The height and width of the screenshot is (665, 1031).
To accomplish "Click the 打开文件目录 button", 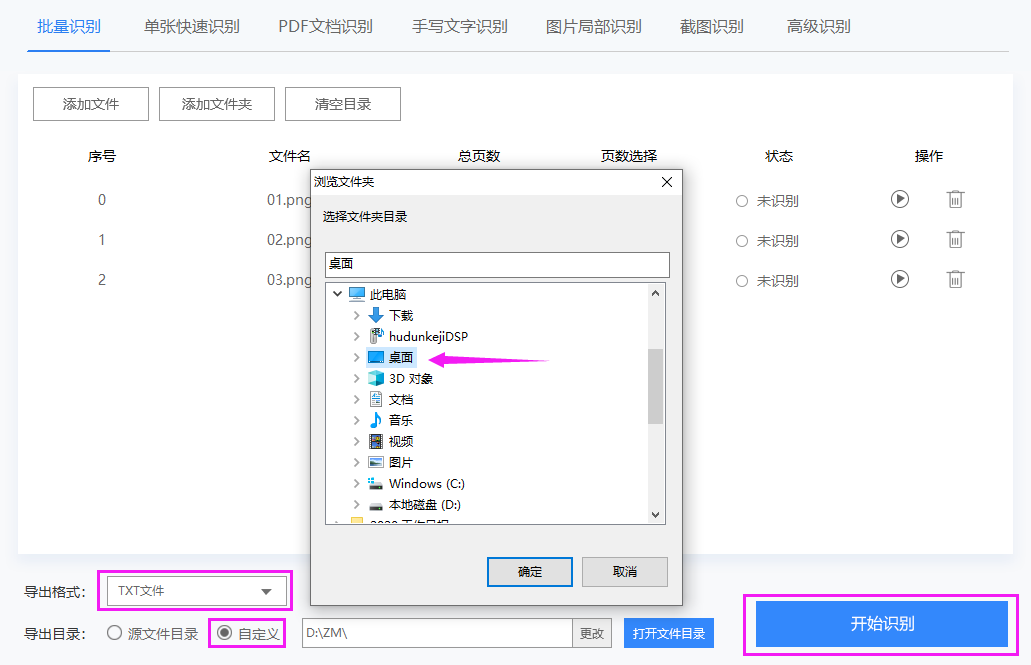I will pyautogui.click(x=669, y=633).
